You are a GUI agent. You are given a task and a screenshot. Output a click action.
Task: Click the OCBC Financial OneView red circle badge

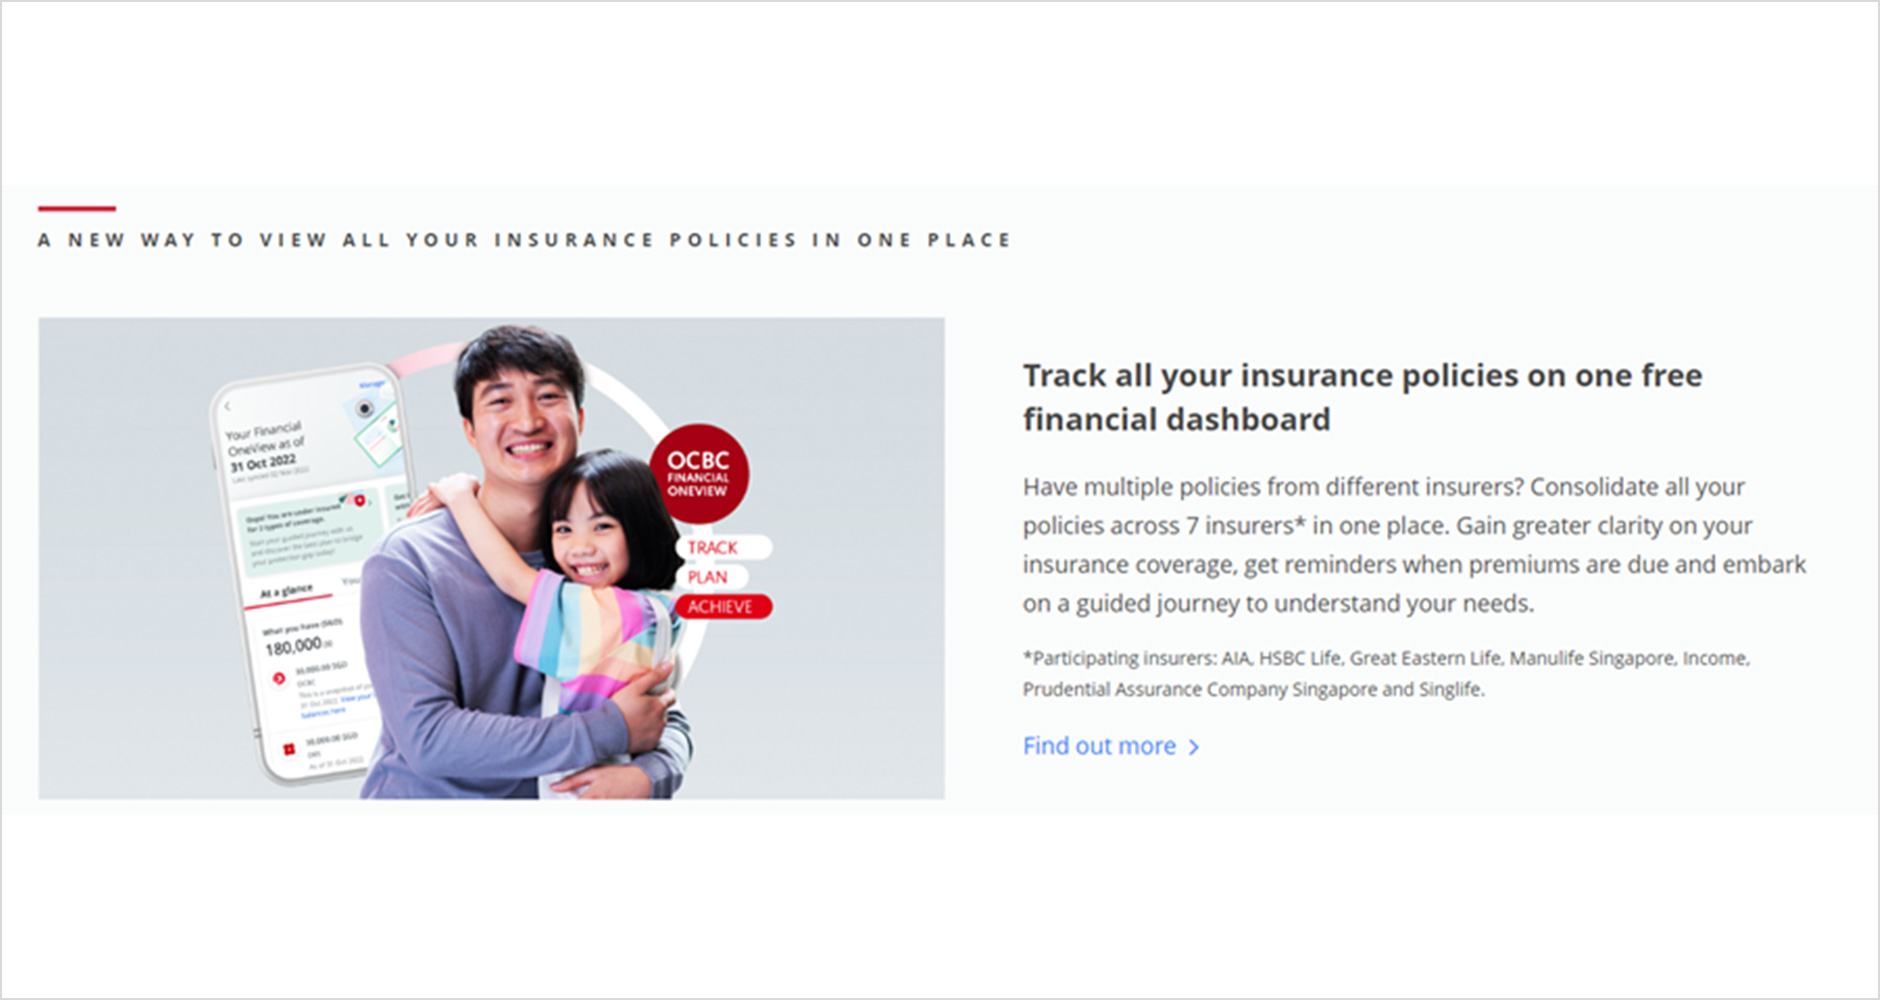[698, 473]
